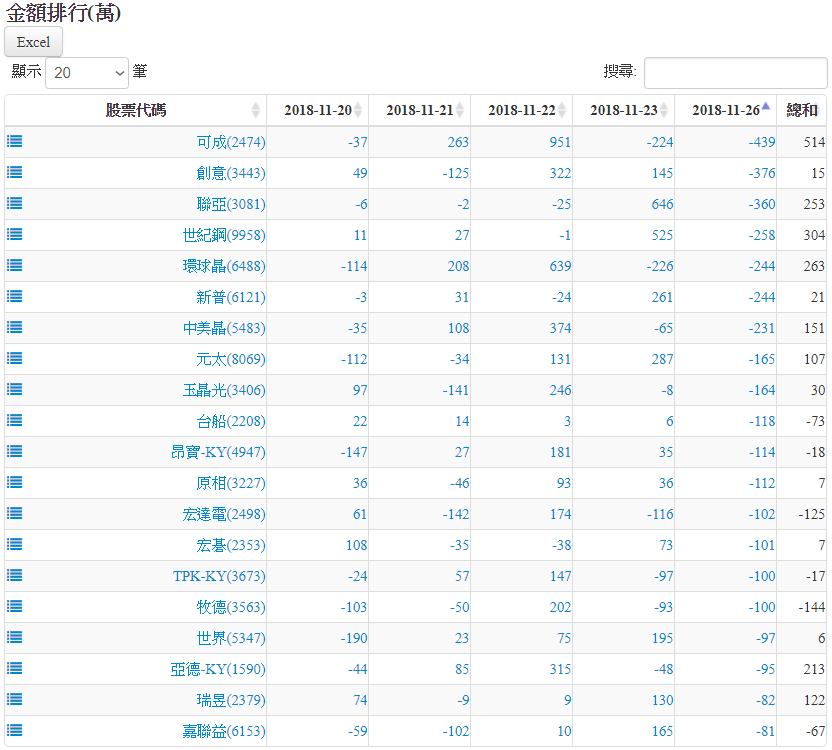Open the 顯示 rows-per-page dropdown
Viewport: 832px width, 750px height.
[87, 73]
